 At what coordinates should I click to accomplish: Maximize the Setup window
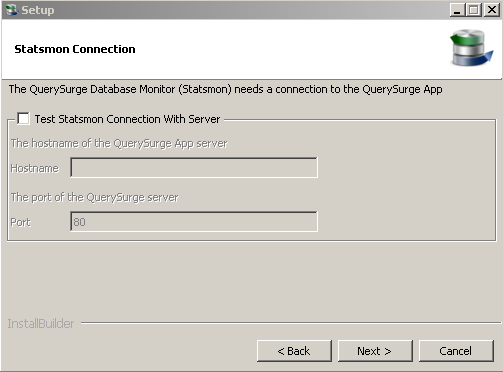tap(474, 10)
